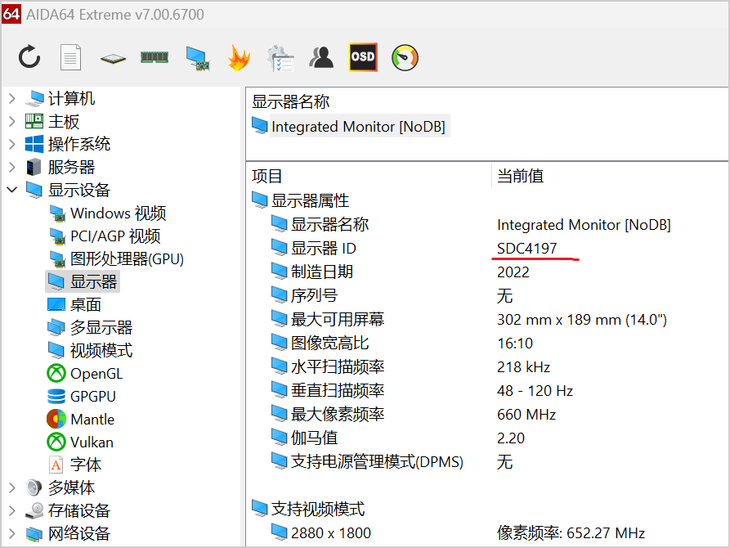Expand the 网络设备 tree node
The width and height of the screenshot is (730, 548).
click(x=12, y=534)
